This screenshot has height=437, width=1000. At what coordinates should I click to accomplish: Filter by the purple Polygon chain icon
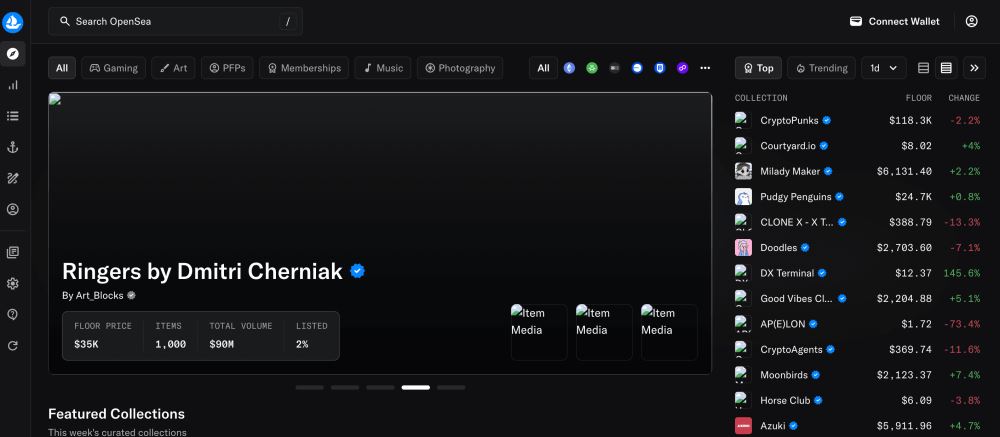(x=683, y=68)
